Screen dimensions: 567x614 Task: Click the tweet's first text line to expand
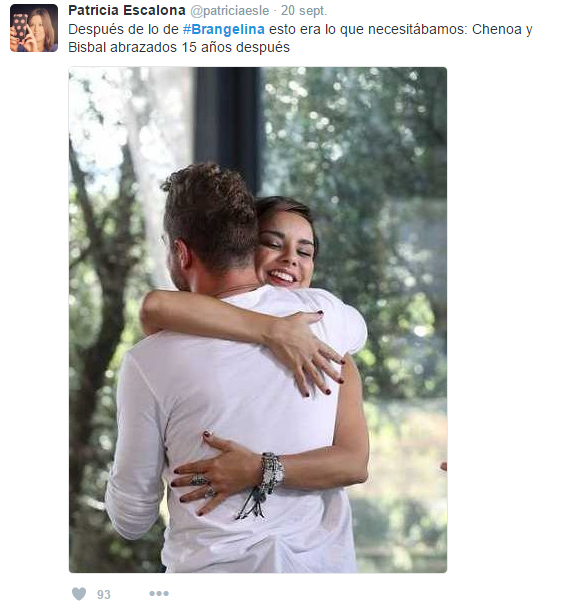(300, 29)
